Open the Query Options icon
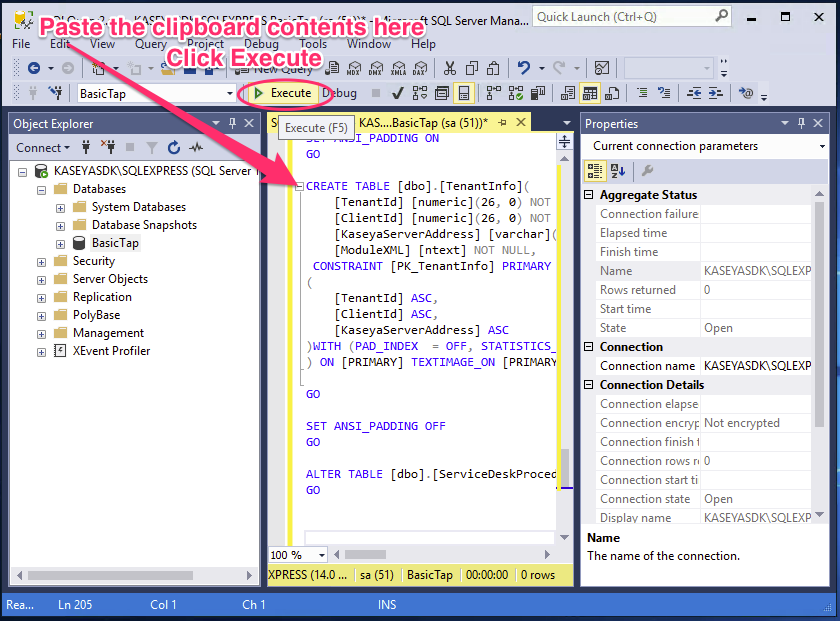This screenshot has height=621, width=840. pyautogui.click(x=442, y=94)
